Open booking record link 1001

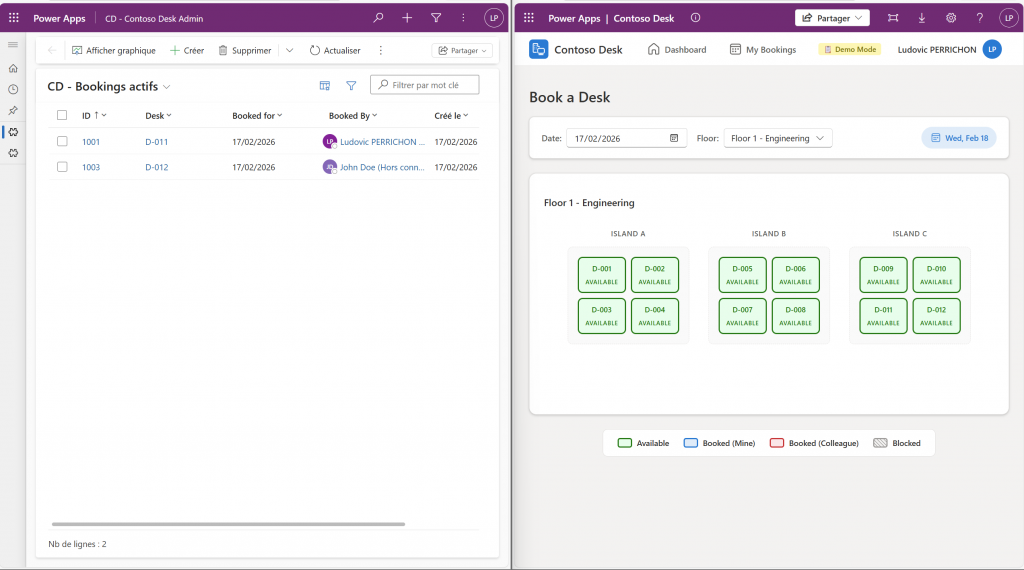coord(91,142)
